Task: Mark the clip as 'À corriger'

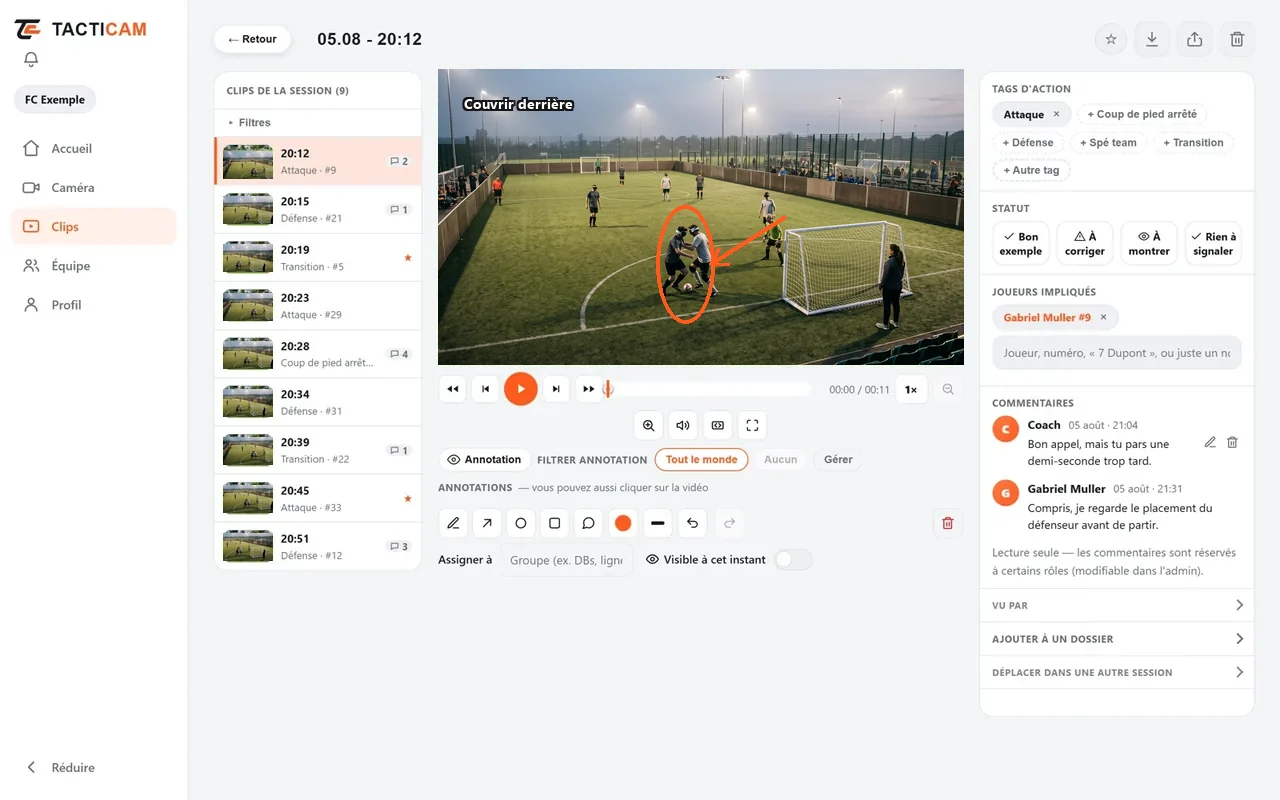Action: pos(1085,244)
